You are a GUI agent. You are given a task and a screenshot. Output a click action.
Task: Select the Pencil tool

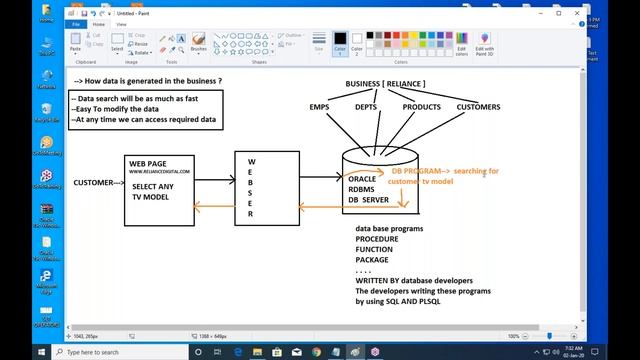coord(163,39)
